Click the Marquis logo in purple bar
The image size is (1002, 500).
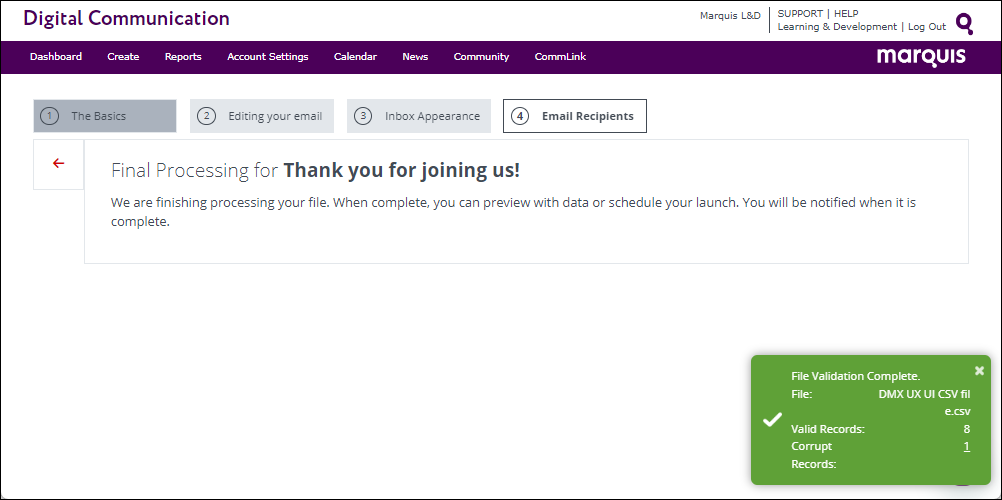(x=921, y=57)
